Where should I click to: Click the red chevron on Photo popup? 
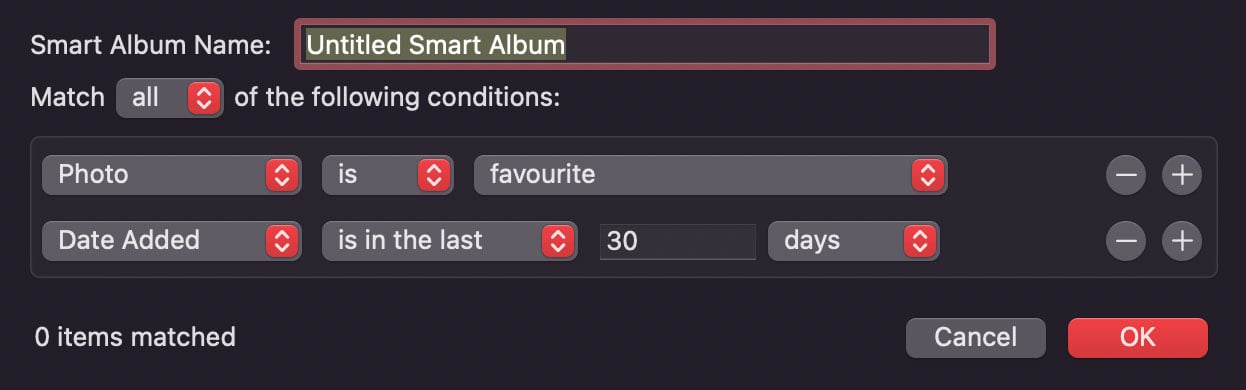tap(282, 175)
